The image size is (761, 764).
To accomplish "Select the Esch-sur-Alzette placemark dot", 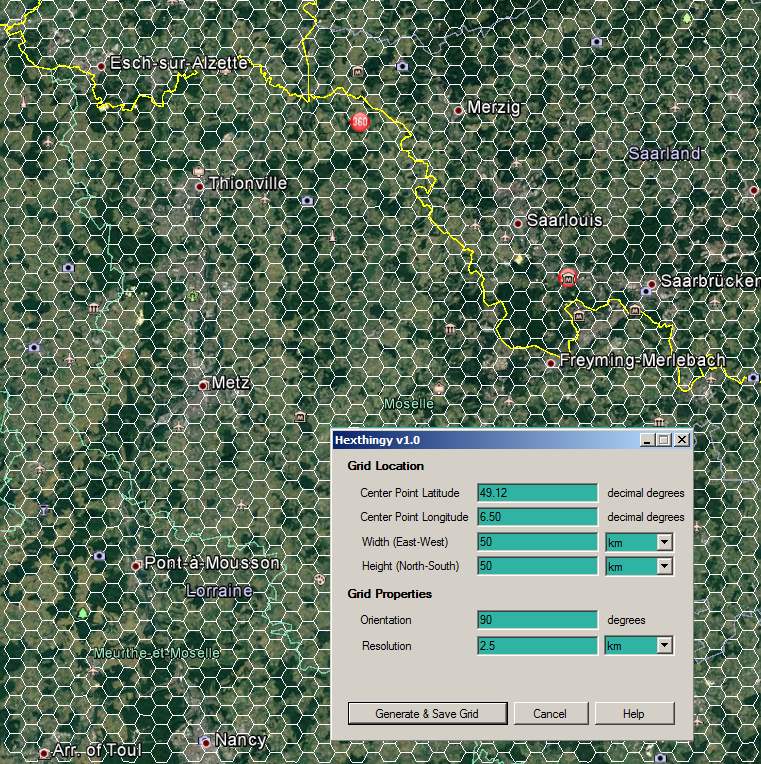I will (101, 66).
